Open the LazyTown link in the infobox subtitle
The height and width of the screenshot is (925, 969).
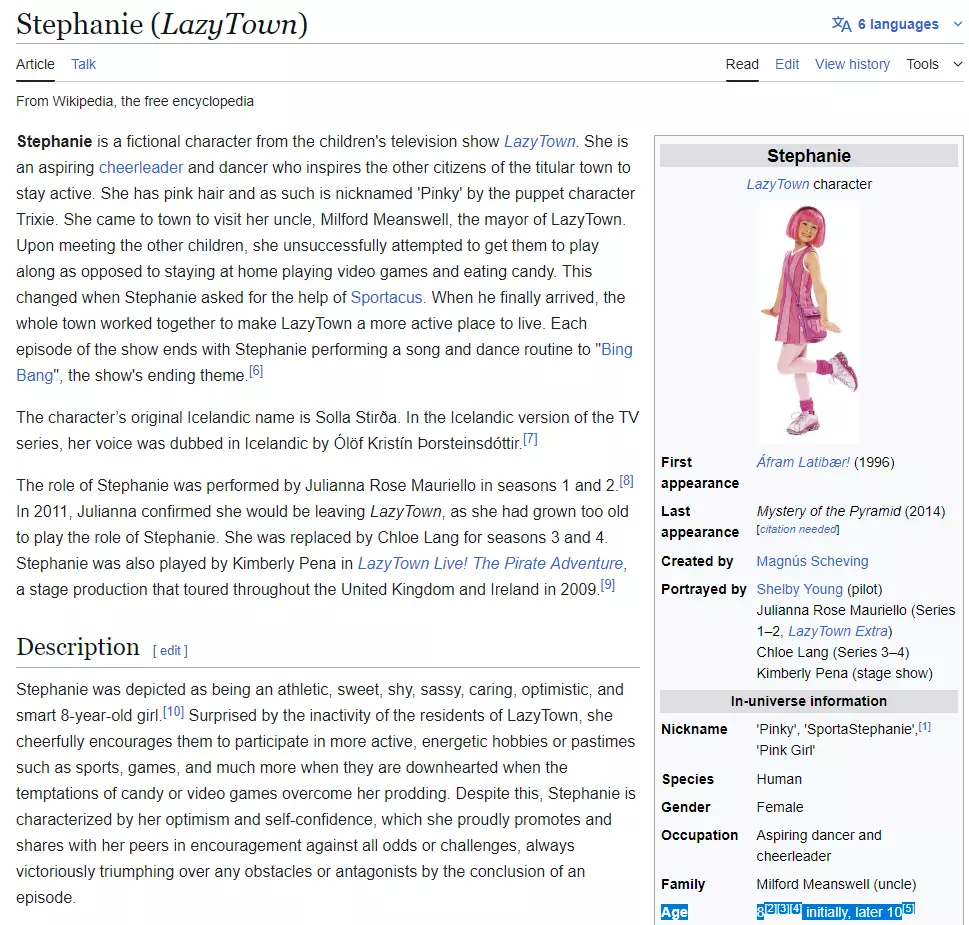click(777, 184)
